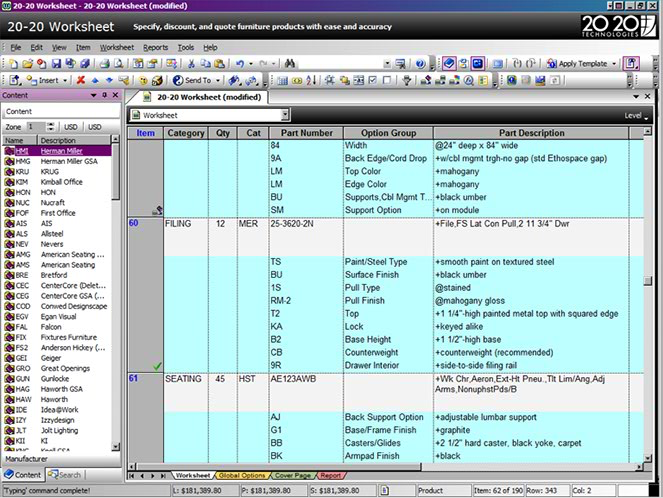
Task: Open the Tools menu
Action: (186, 47)
